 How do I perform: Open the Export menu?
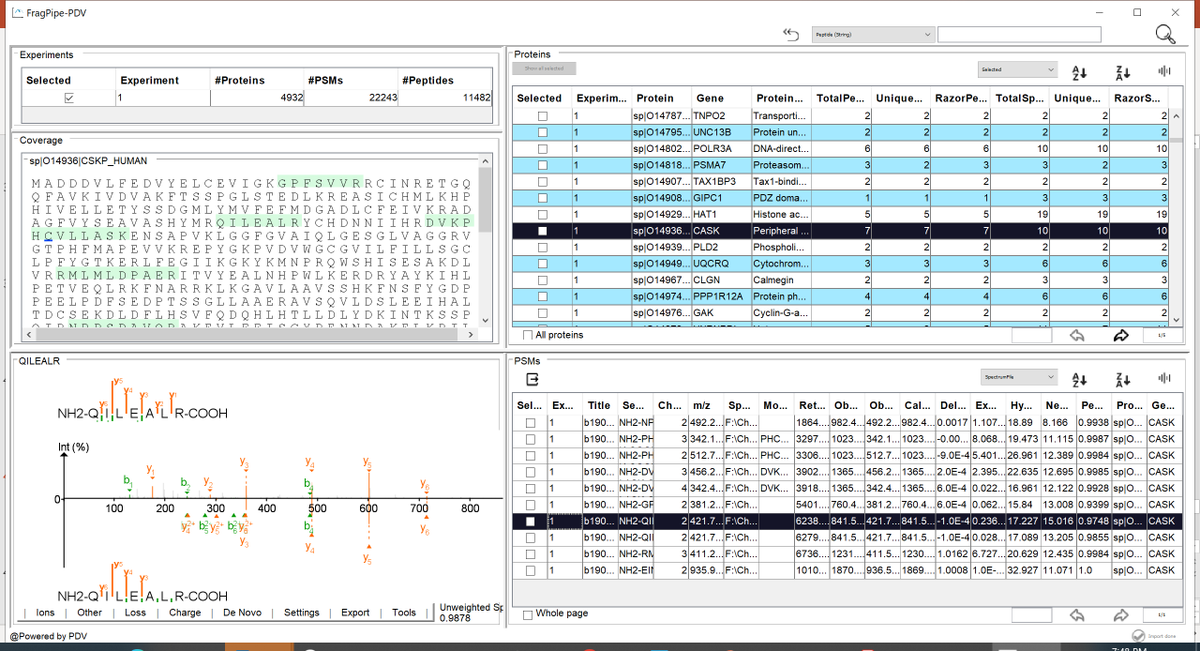coord(355,613)
